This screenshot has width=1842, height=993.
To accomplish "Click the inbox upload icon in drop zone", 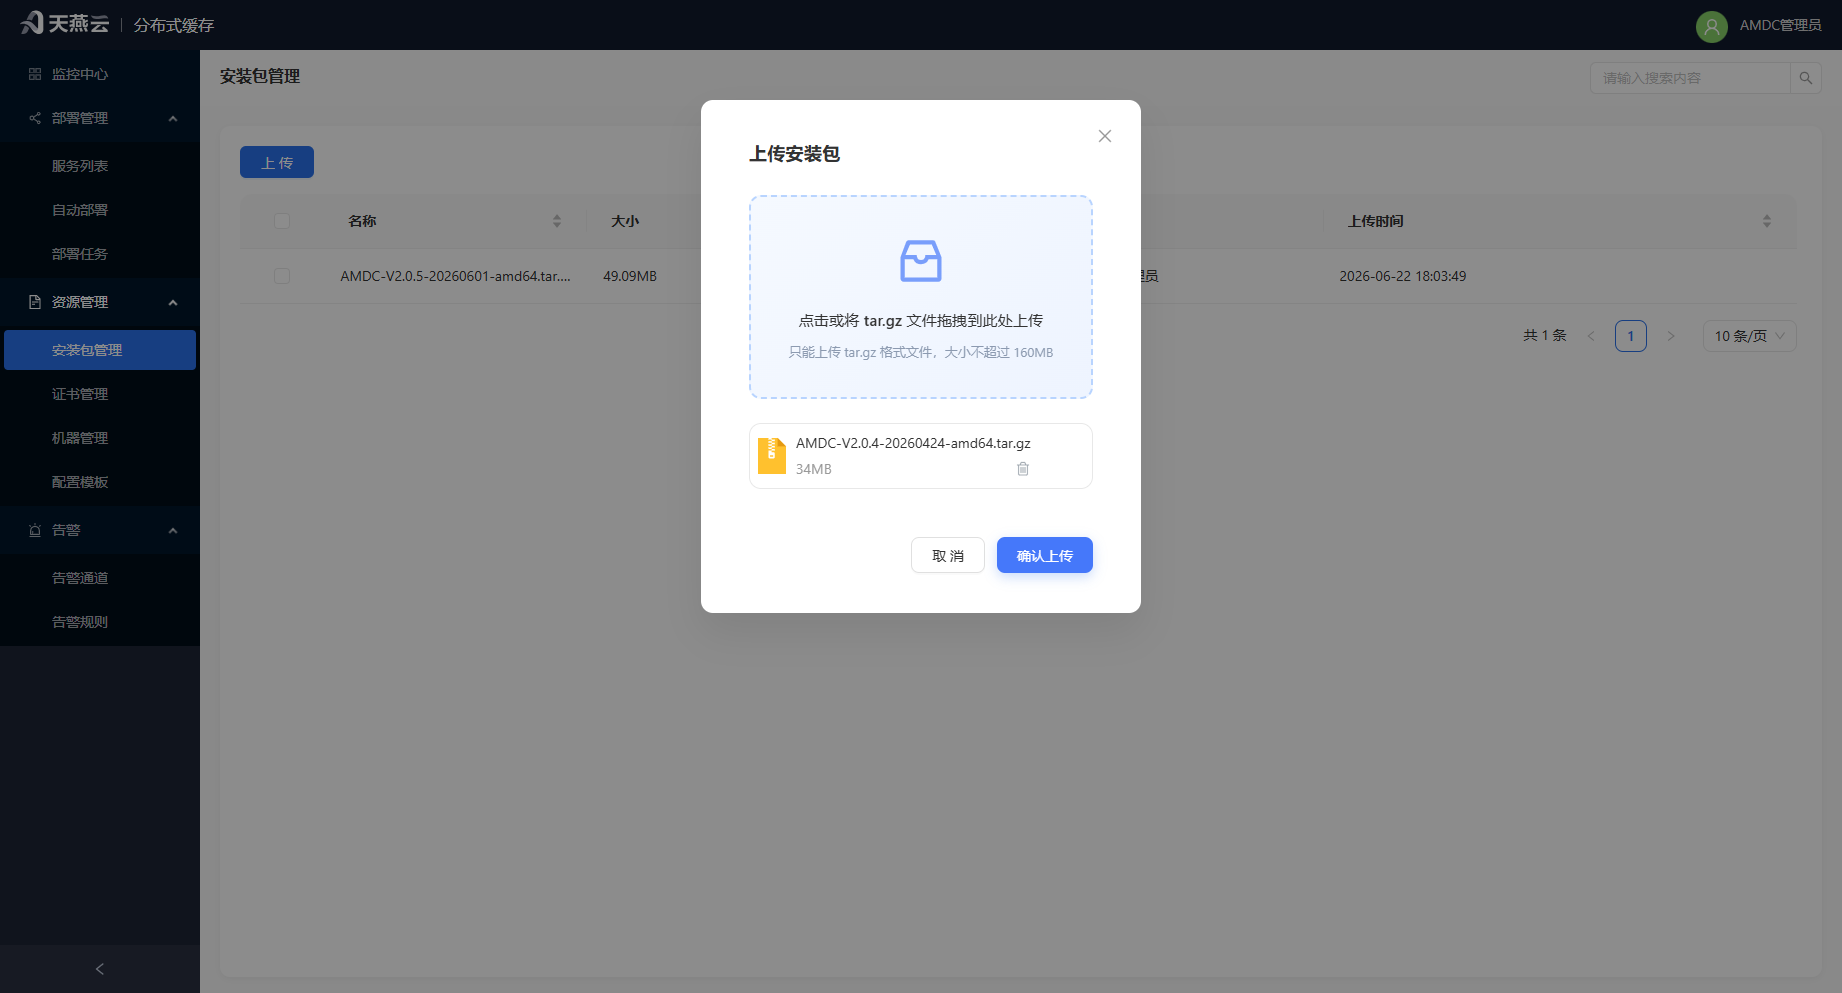I will pyautogui.click(x=921, y=261).
